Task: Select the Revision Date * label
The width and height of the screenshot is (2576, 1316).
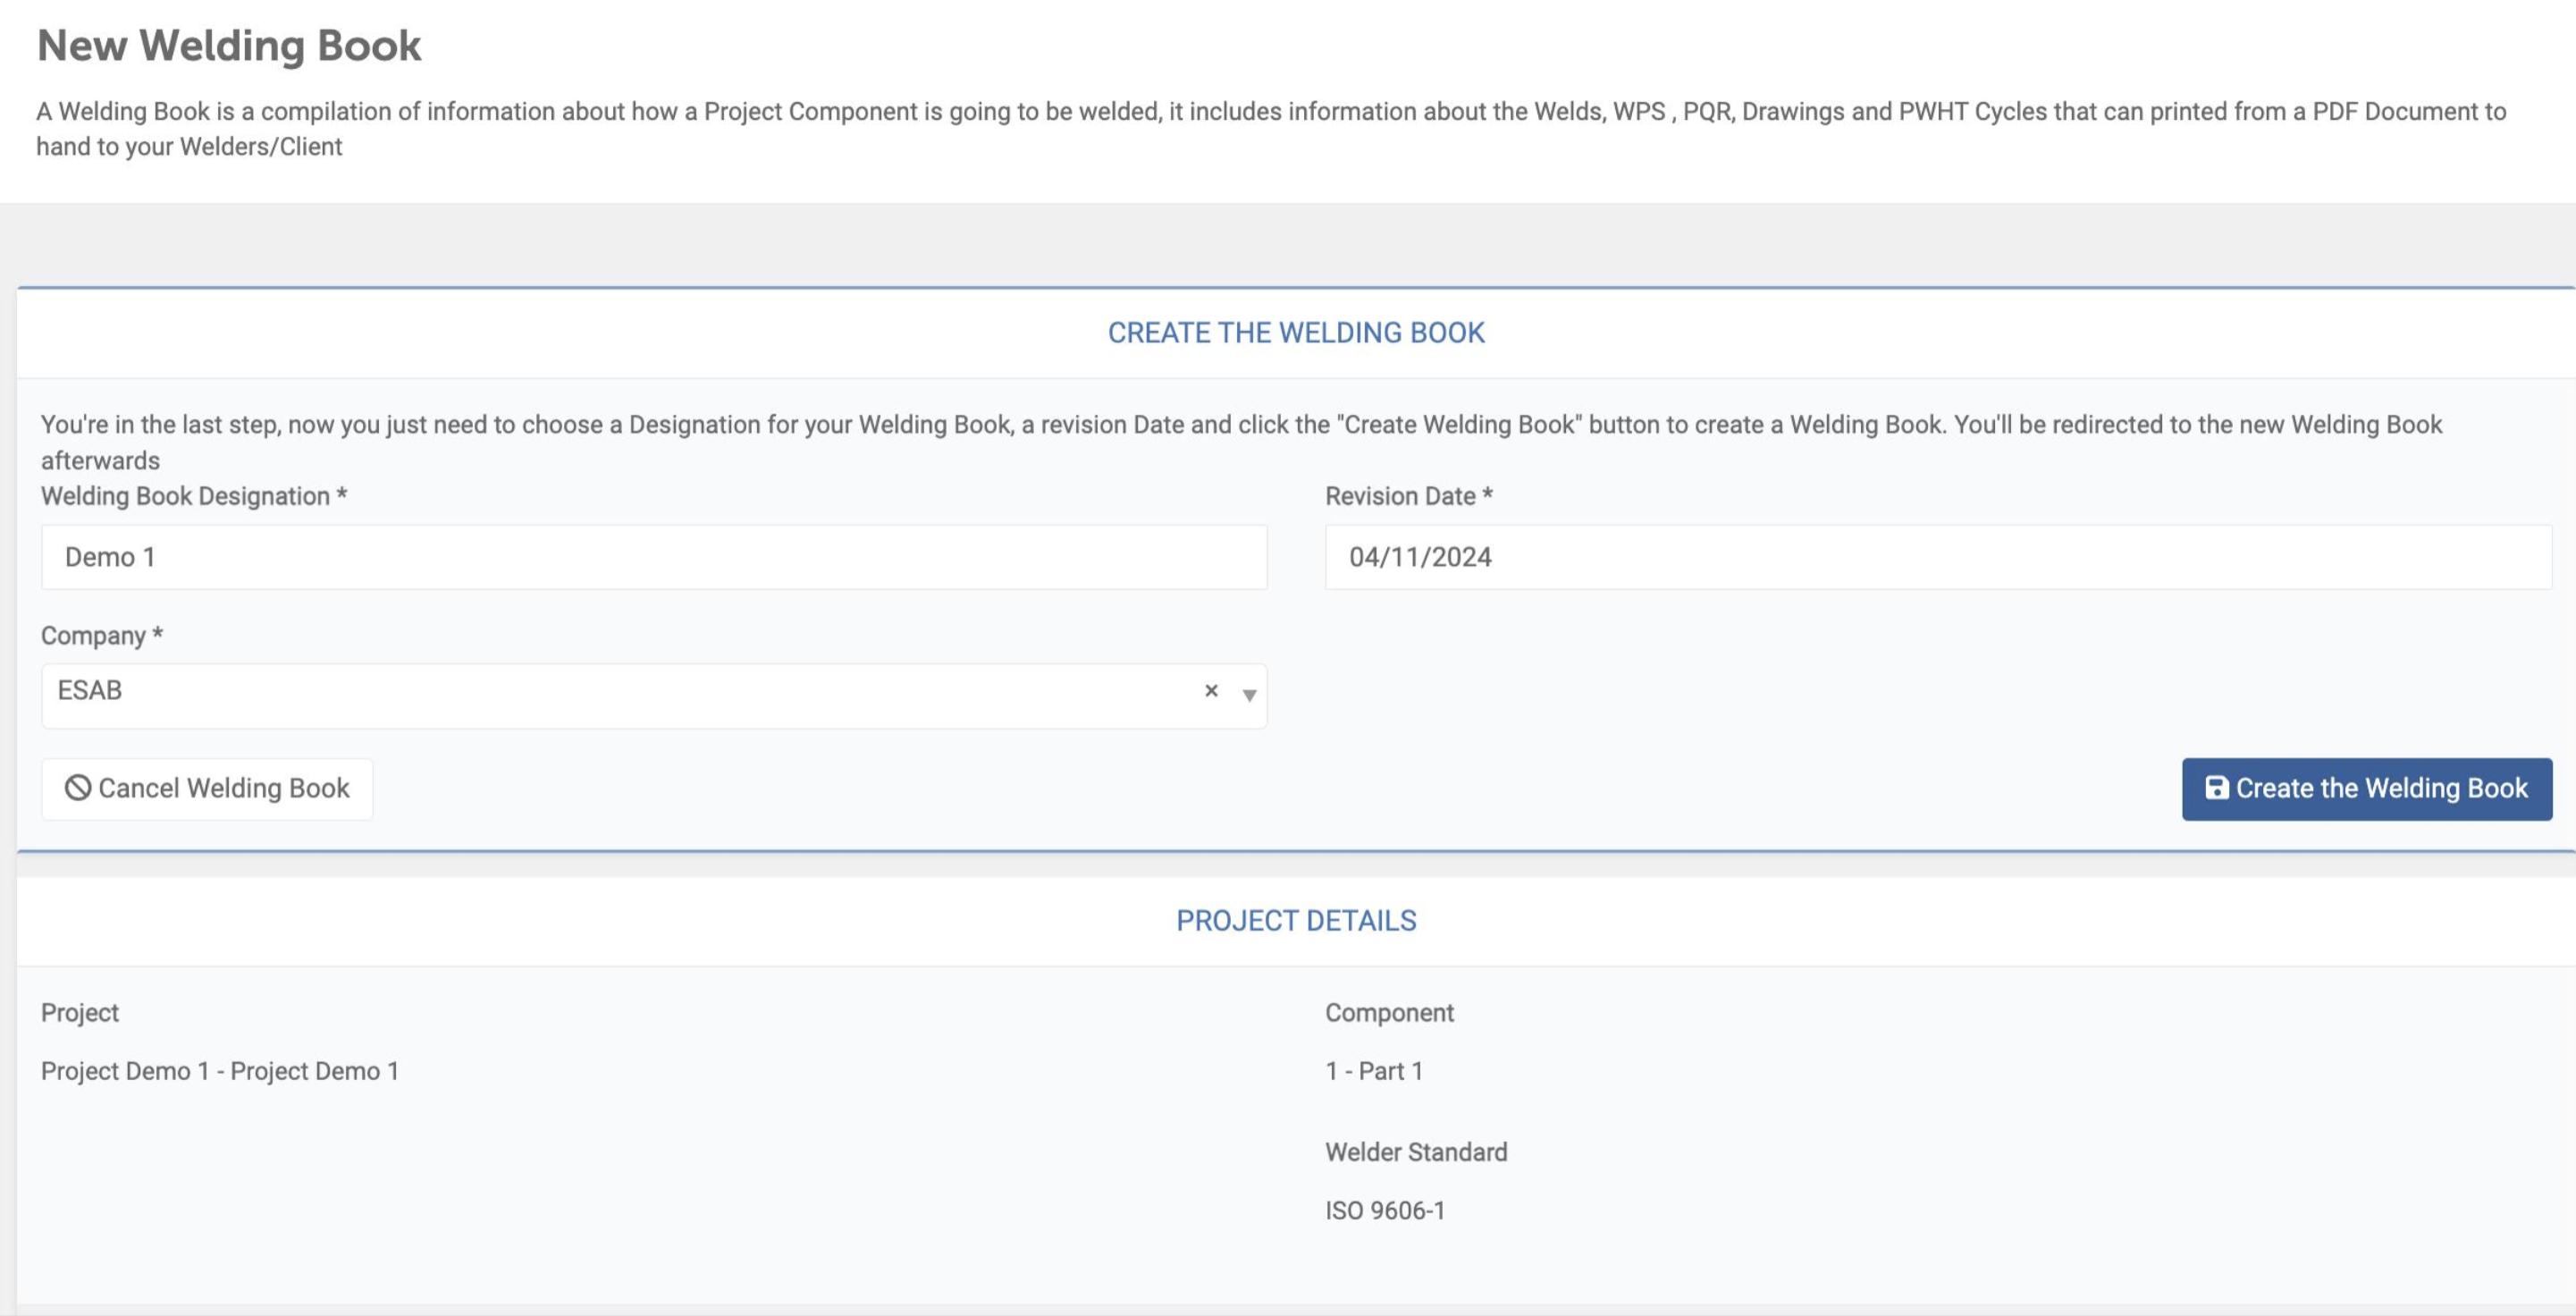Action: 1409,496
